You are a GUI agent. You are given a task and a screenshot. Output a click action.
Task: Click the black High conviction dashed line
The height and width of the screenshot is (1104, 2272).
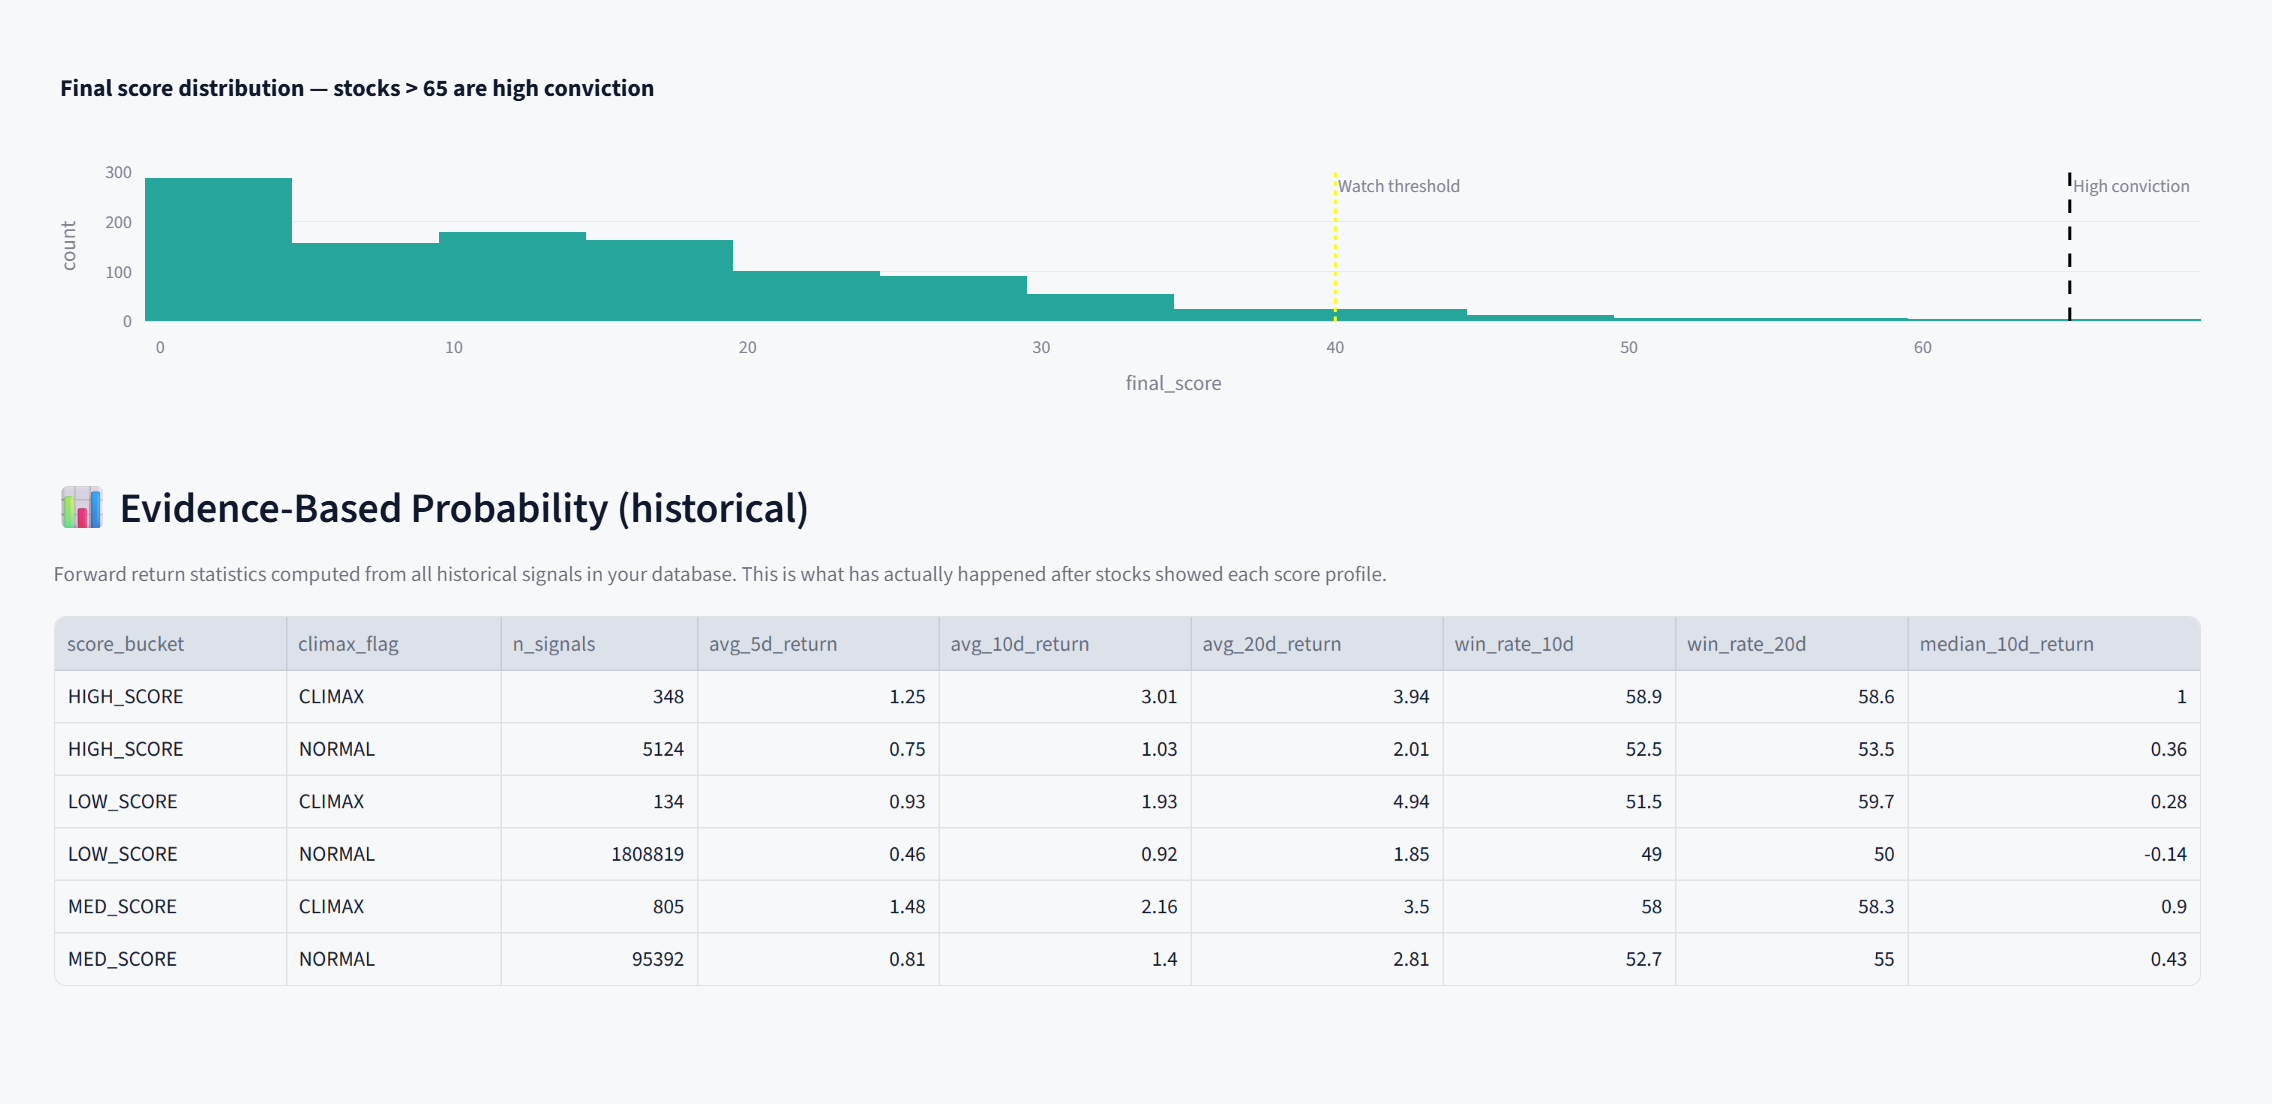[x=2069, y=247]
